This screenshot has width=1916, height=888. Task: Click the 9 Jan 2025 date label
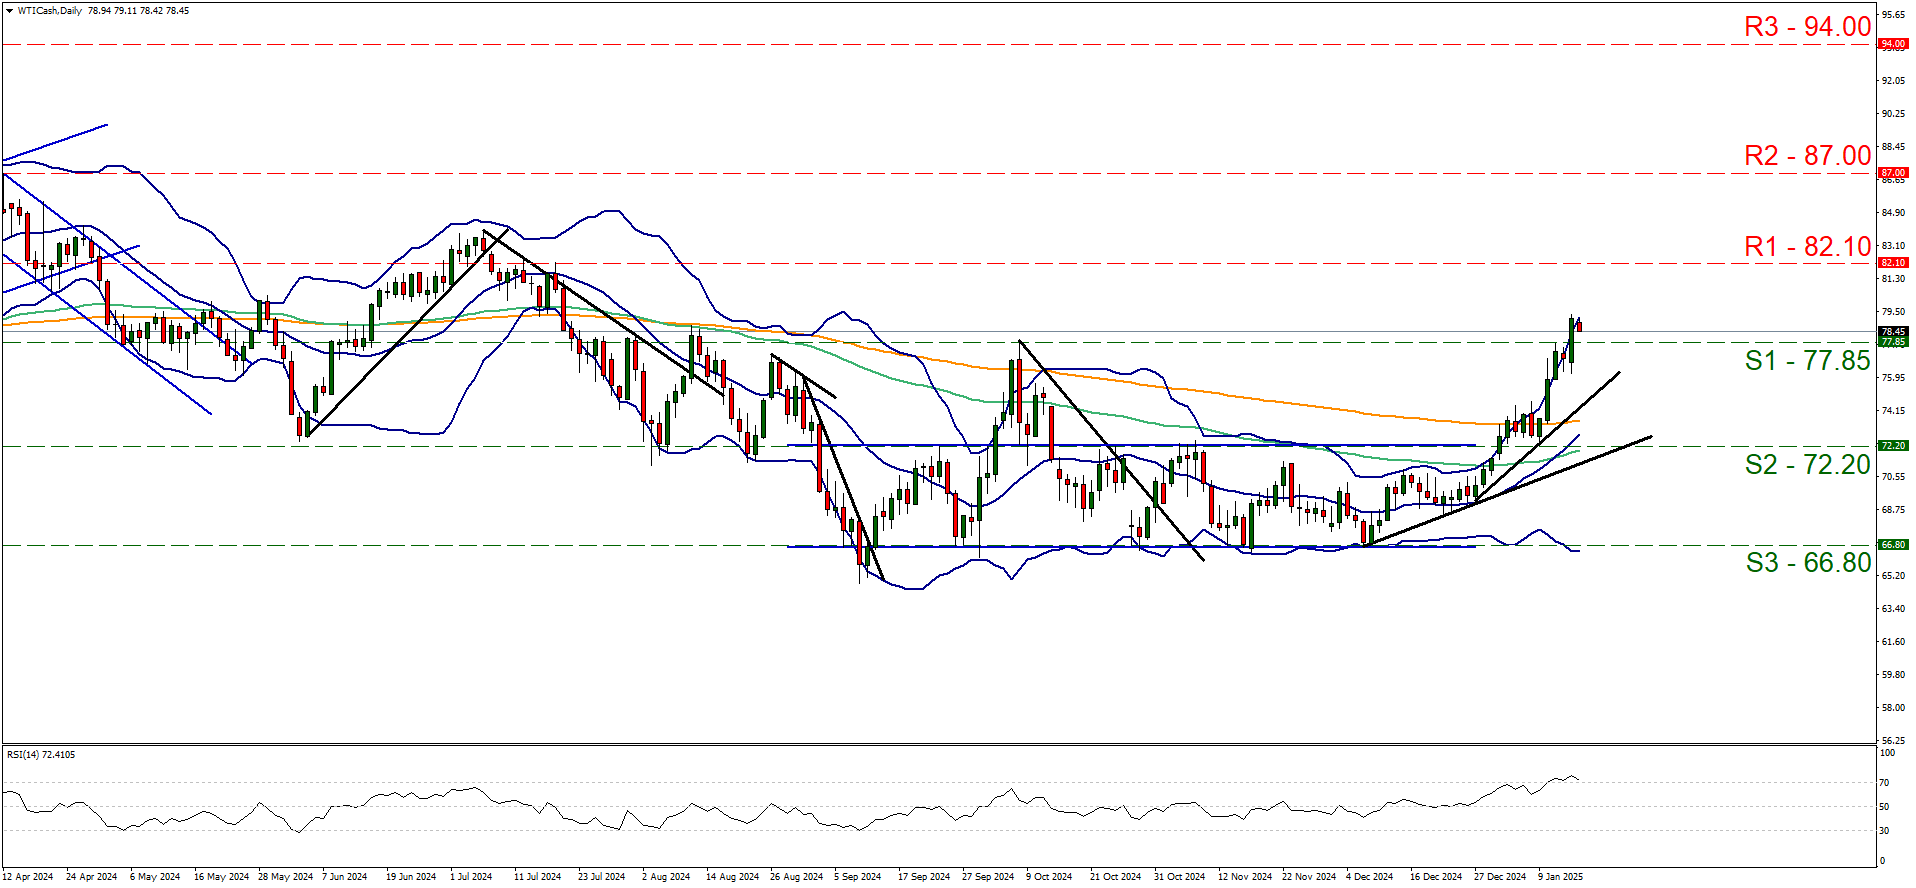(x=1561, y=877)
